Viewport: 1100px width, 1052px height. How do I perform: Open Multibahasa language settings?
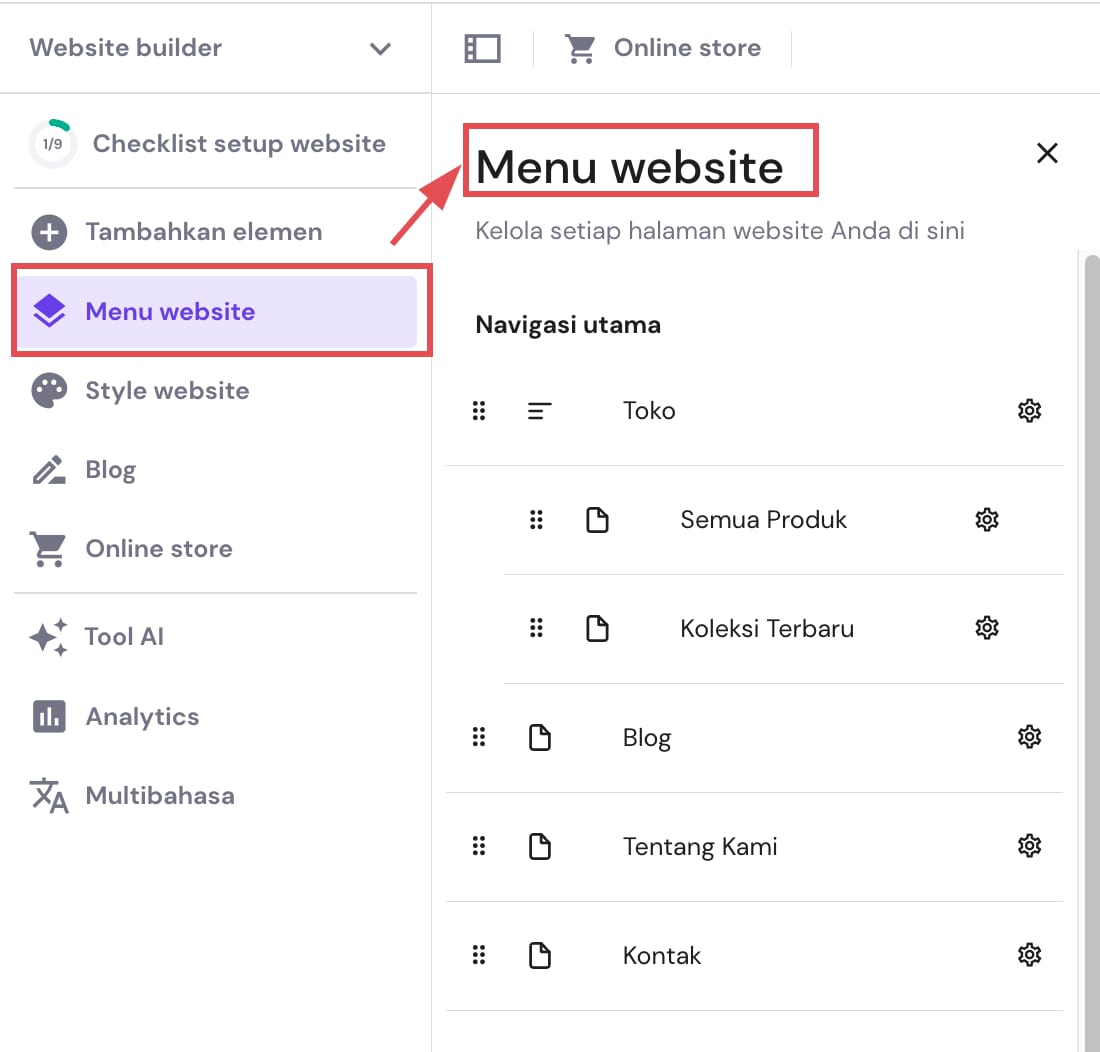[160, 796]
